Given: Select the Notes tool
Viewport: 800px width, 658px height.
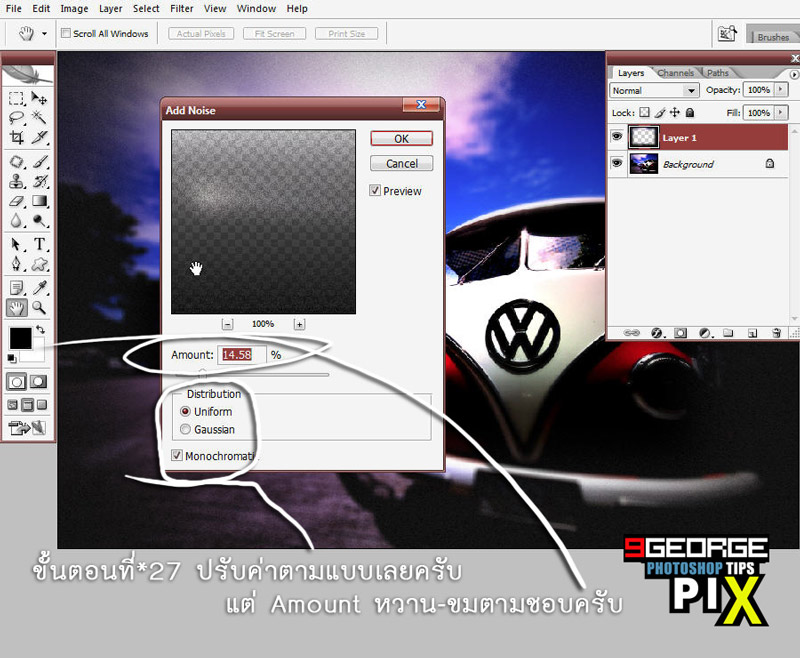Looking at the screenshot, I should click(x=16, y=288).
